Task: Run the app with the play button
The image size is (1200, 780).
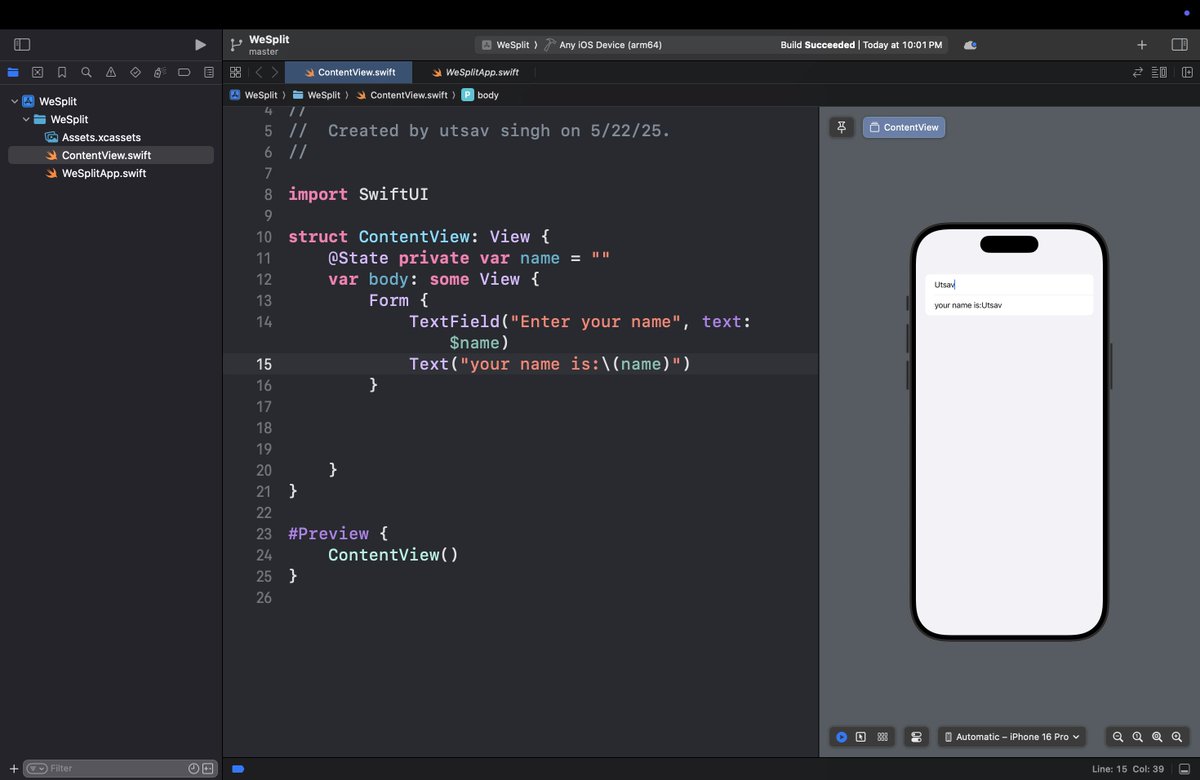Action: tap(200, 45)
